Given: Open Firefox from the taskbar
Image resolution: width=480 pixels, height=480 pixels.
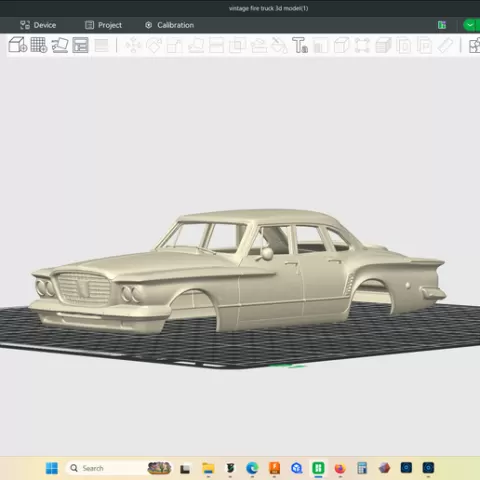Looking at the screenshot, I should [340, 468].
